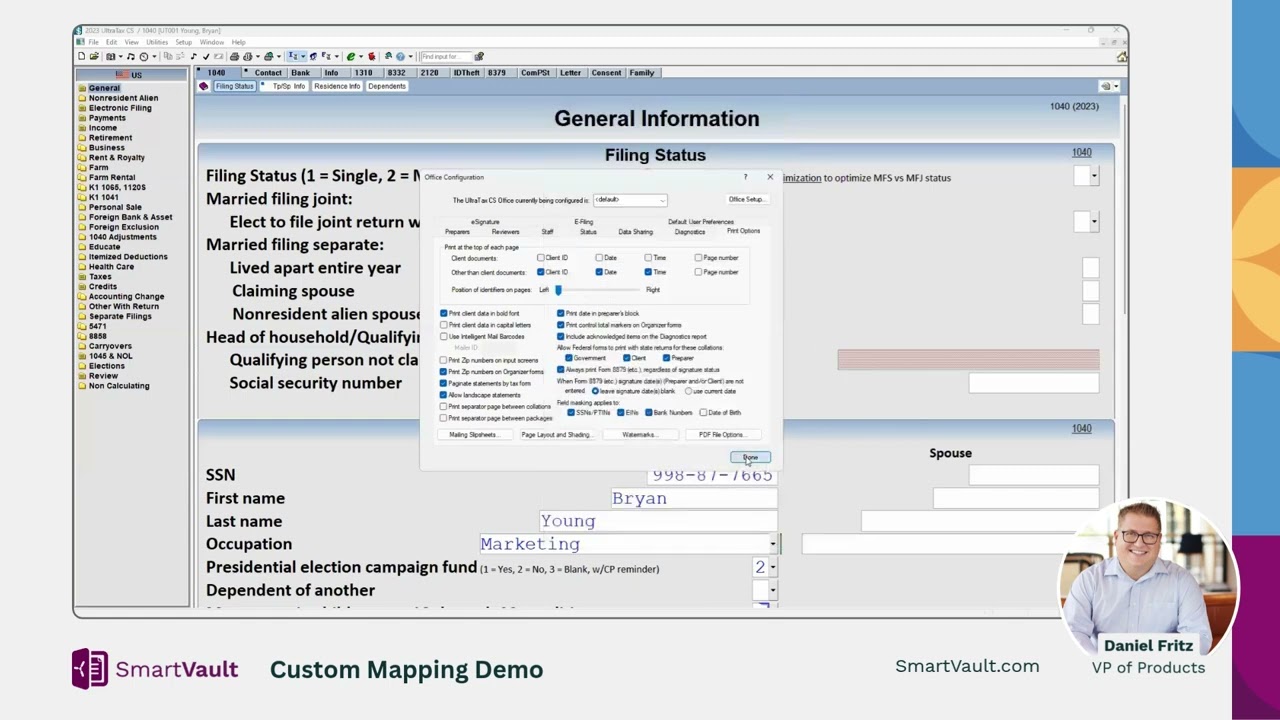Open the Retirement folder

110,138
